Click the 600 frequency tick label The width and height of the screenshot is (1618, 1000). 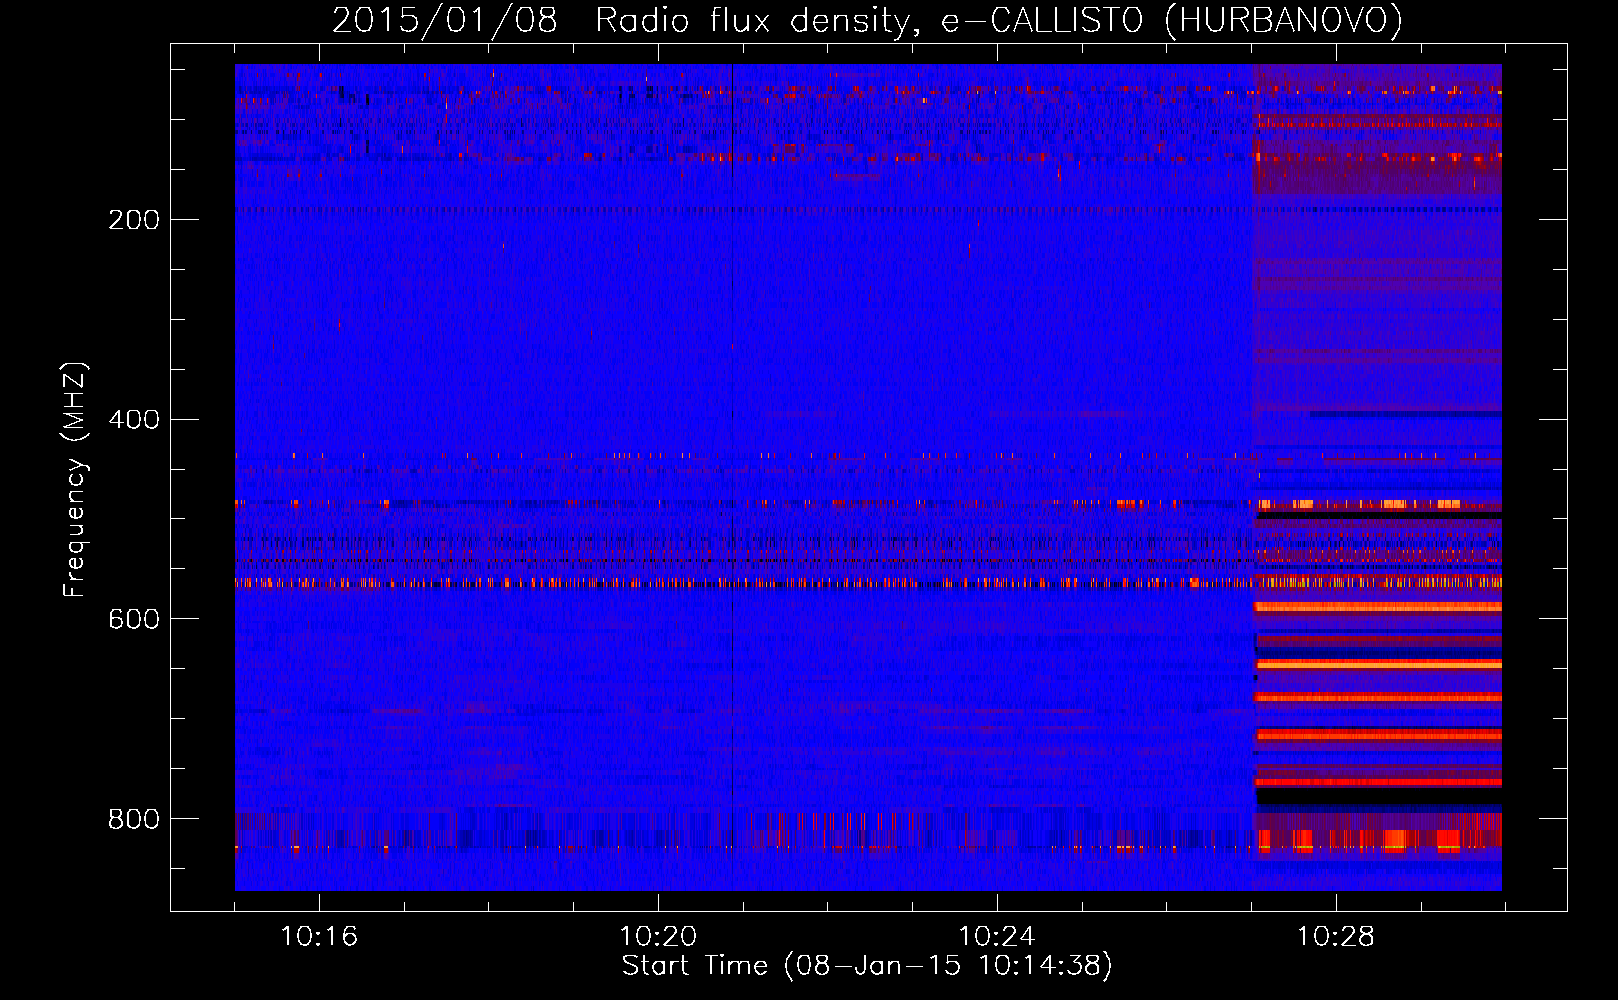pos(134,620)
